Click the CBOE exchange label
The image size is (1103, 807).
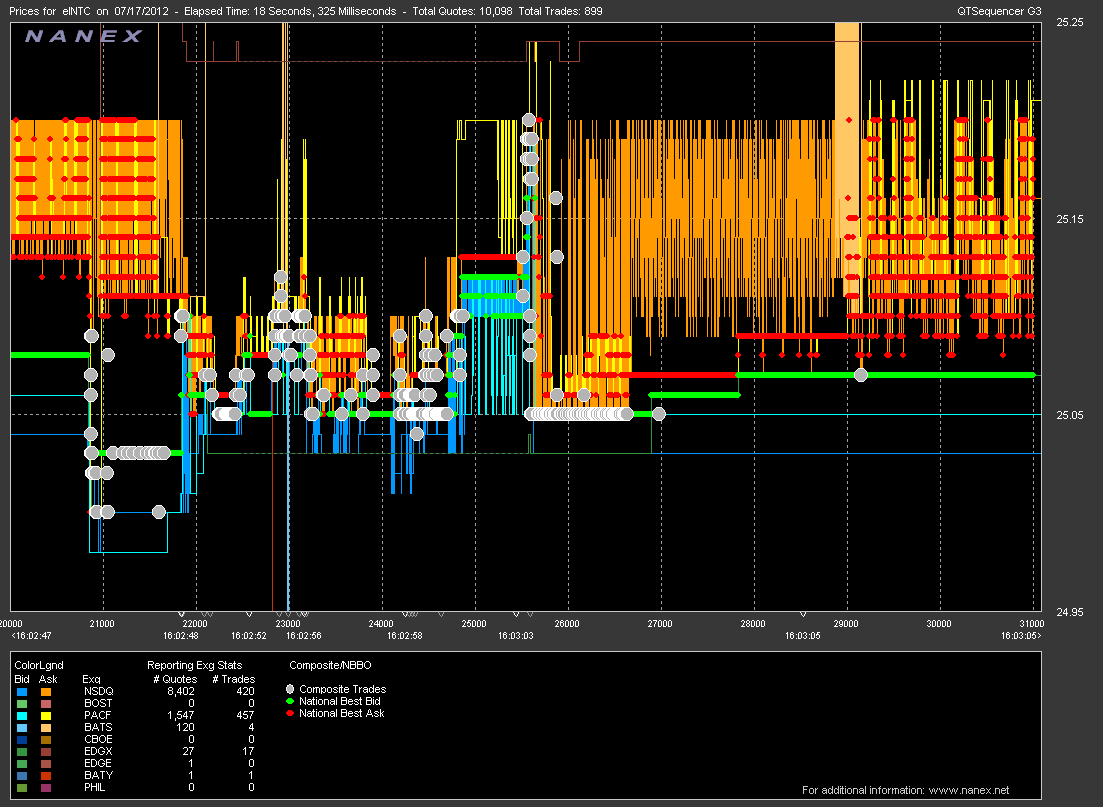coord(98,739)
